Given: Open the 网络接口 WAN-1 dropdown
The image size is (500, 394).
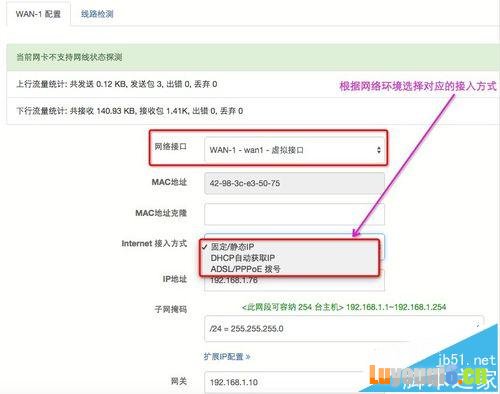Looking at the screenshot, I should [x=294, y=150].
